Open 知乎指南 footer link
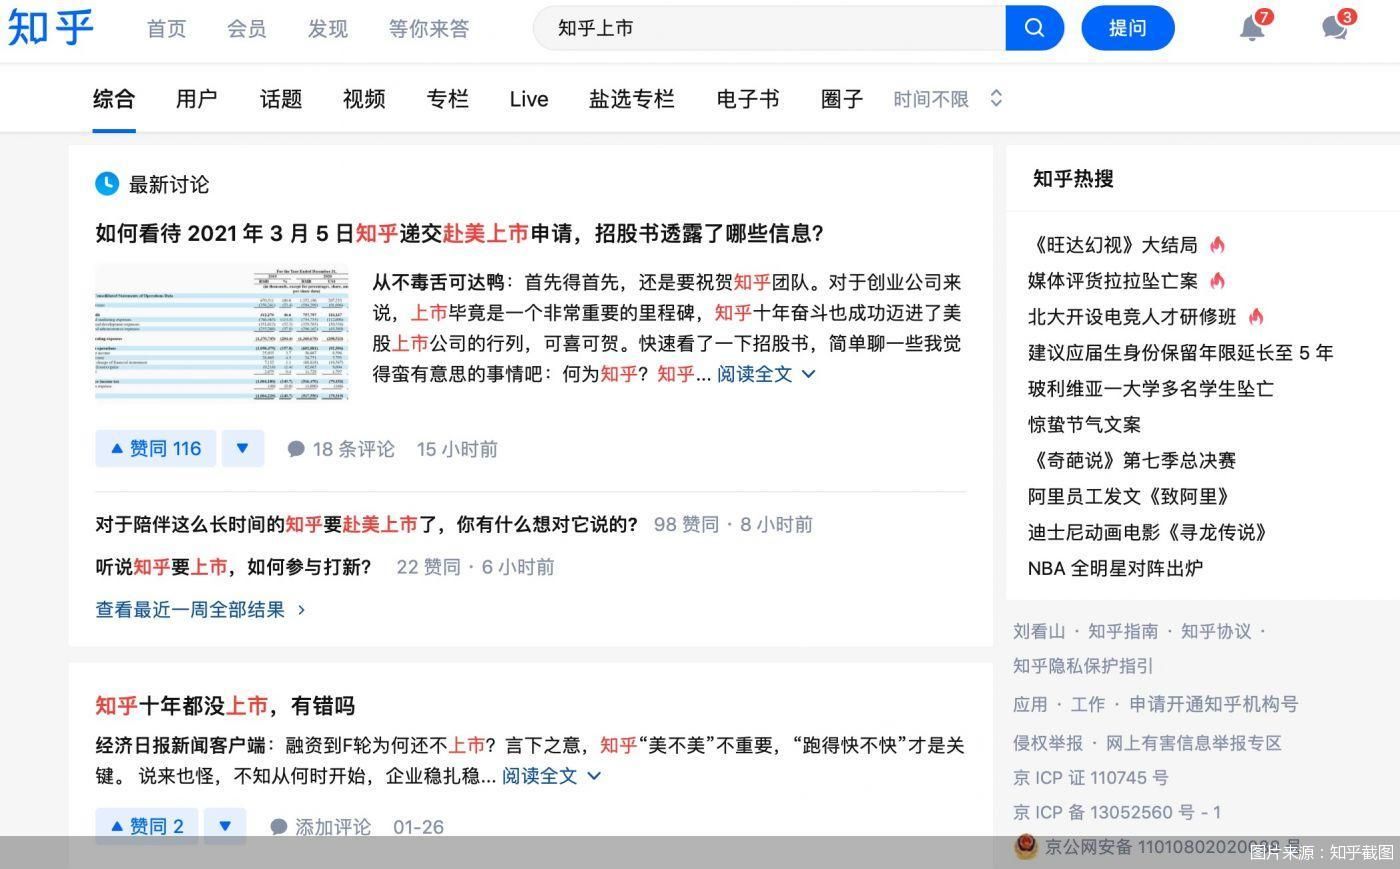1400x869 pixels. (x=1123, y=631)
